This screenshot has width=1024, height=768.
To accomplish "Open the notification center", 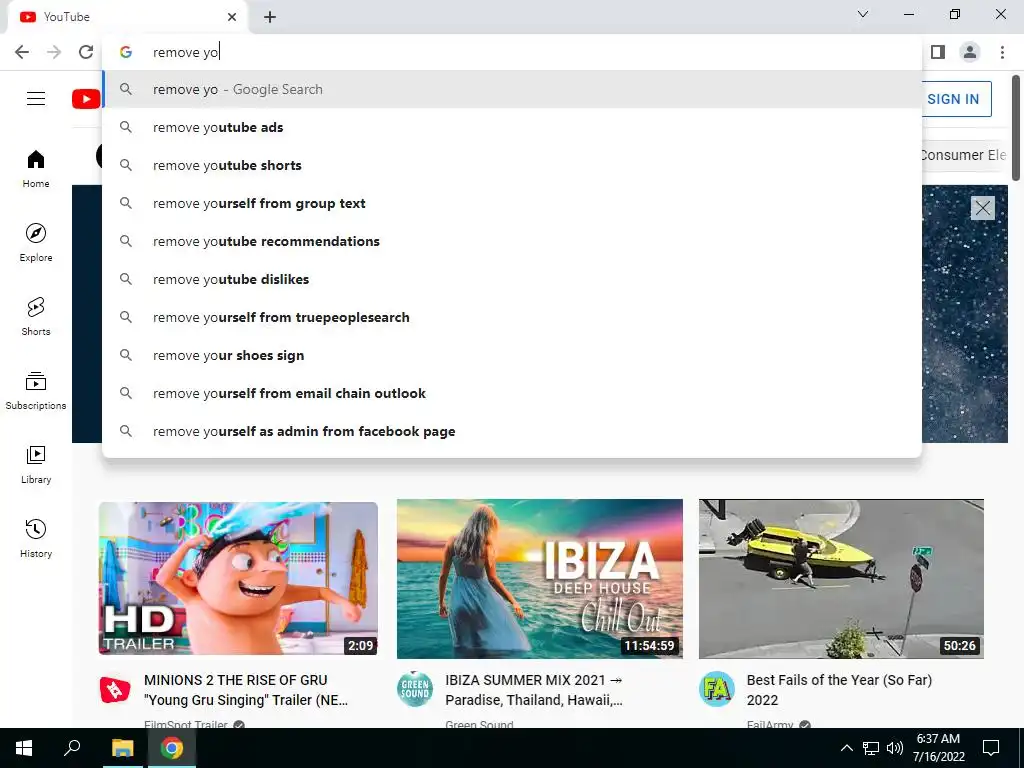I will [991, 748].
